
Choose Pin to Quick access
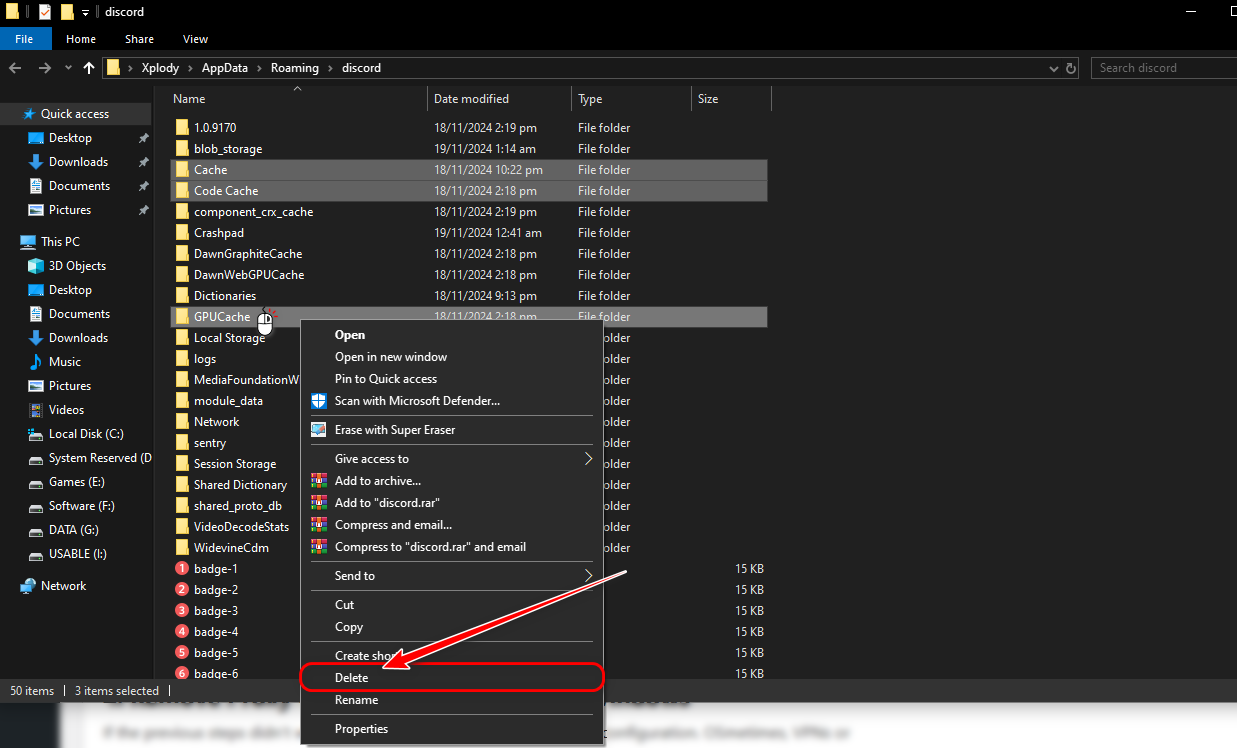click(x=453, y=379)
